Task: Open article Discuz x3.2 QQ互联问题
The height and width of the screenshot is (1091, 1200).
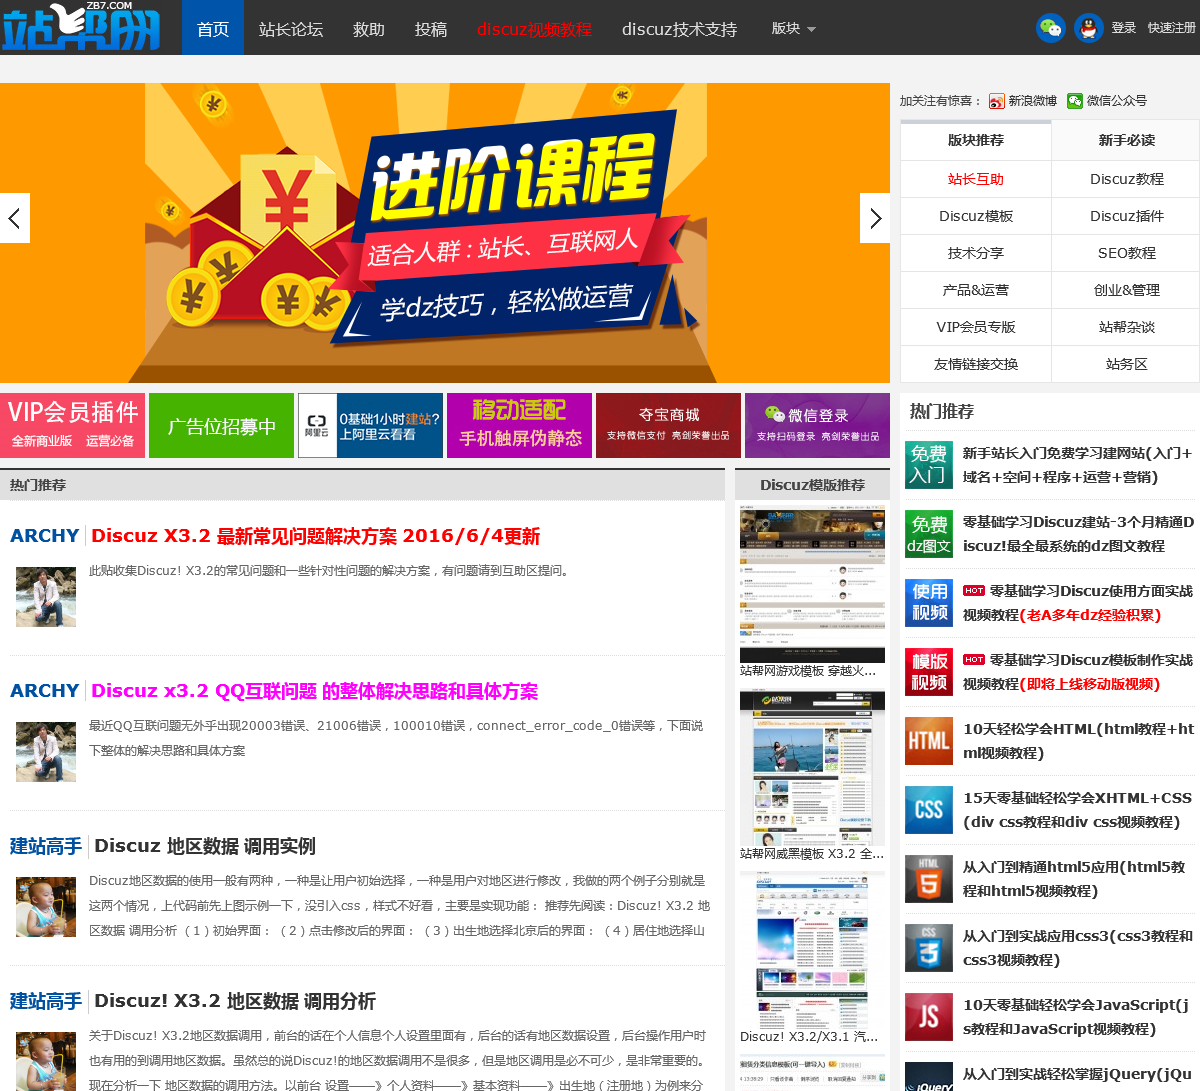Action: tap(314, 691)
